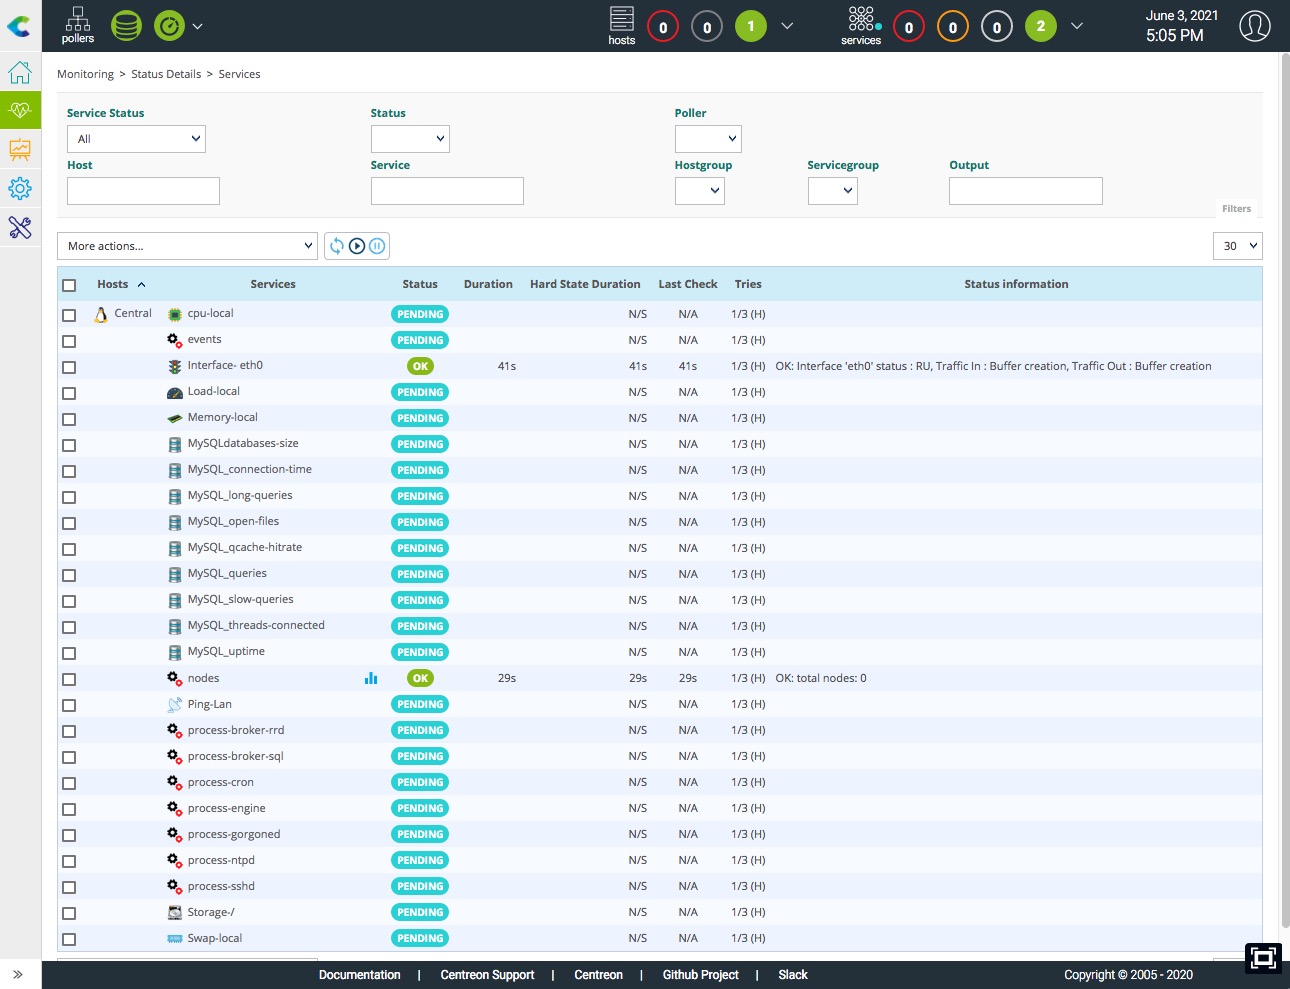Click the pollers icon in top bar
This screenshot has width=1290, height=989.
point(78,25)
